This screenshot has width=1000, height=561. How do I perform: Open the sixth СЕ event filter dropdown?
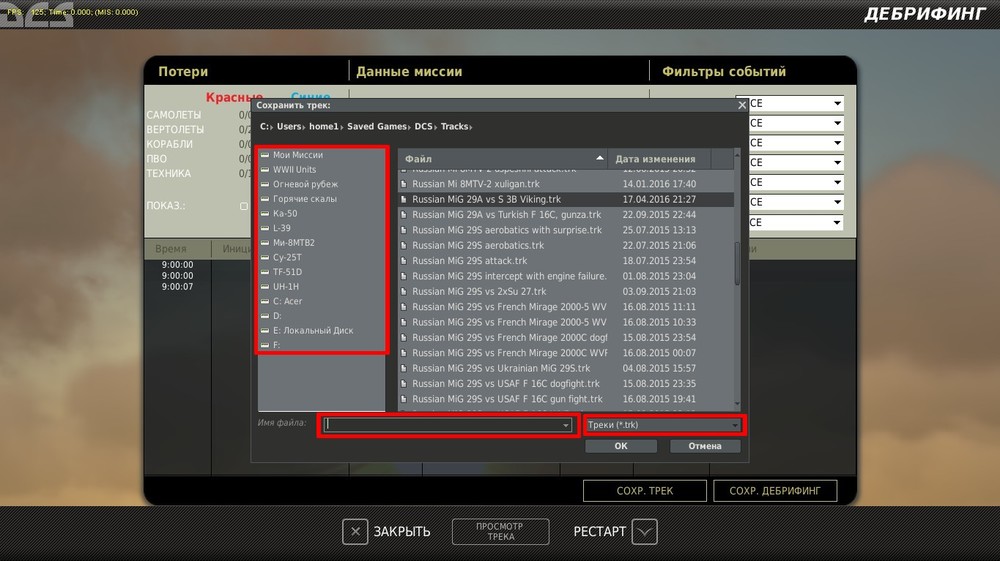[x=837, y=202]
